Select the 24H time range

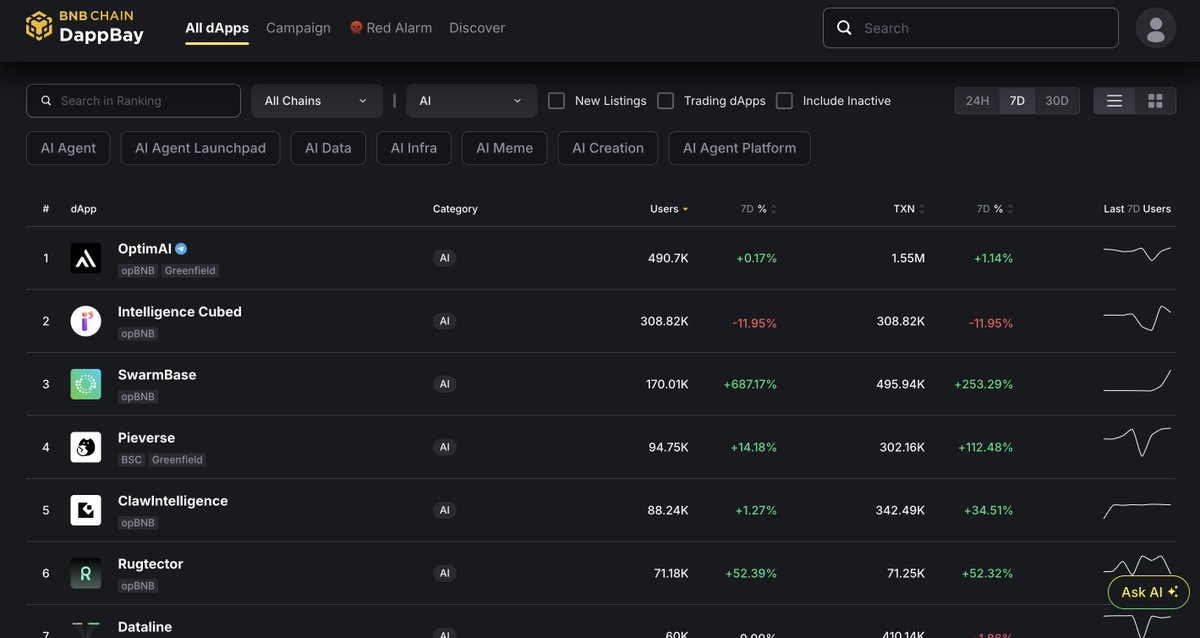point(977,101)
